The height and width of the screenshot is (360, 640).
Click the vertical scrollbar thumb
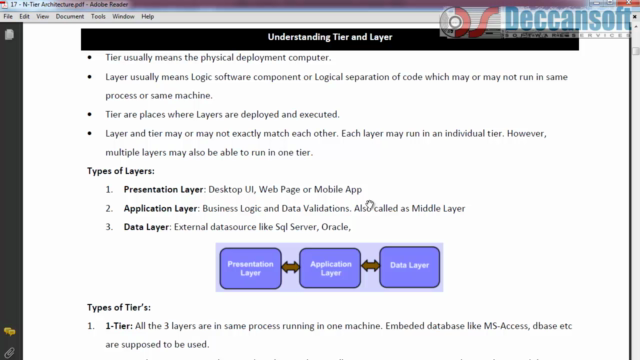click(x=636, y=51)
